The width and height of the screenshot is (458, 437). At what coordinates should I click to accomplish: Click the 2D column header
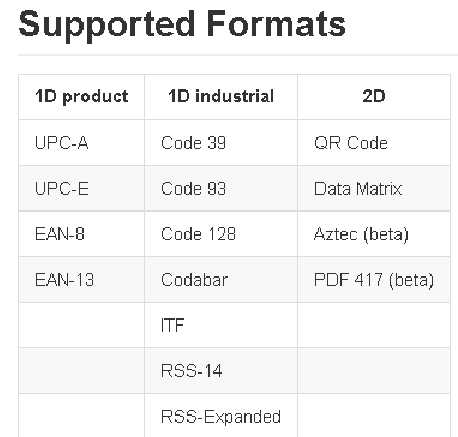(374, 96)
